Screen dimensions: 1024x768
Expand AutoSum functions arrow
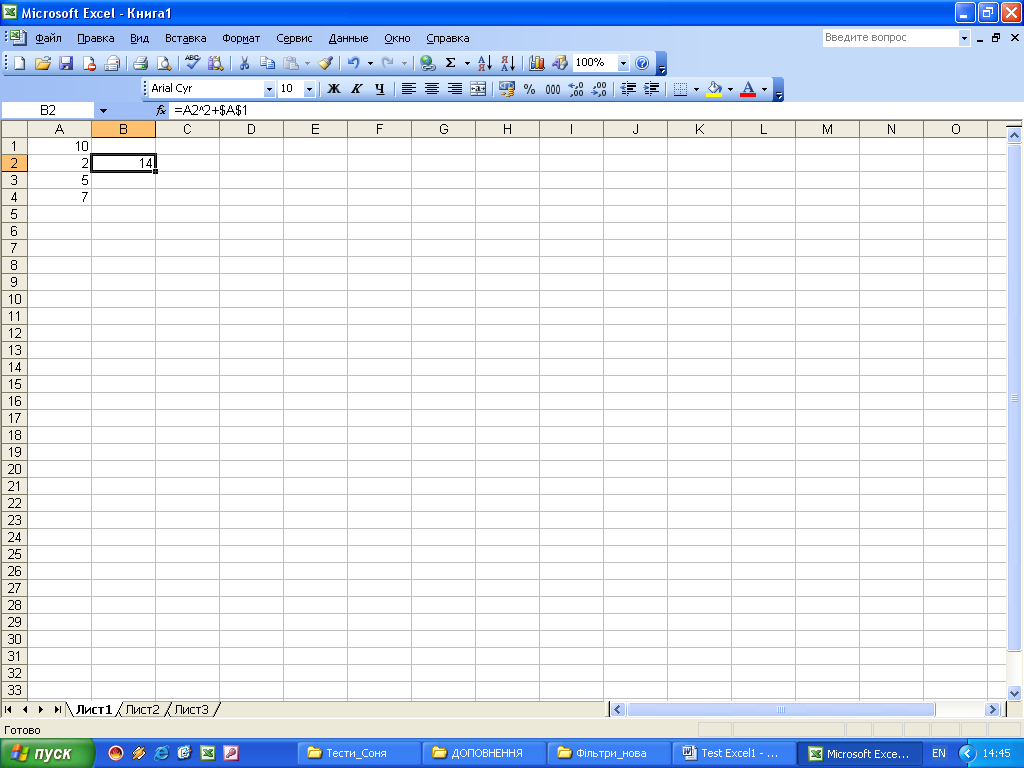pos(467,63)
